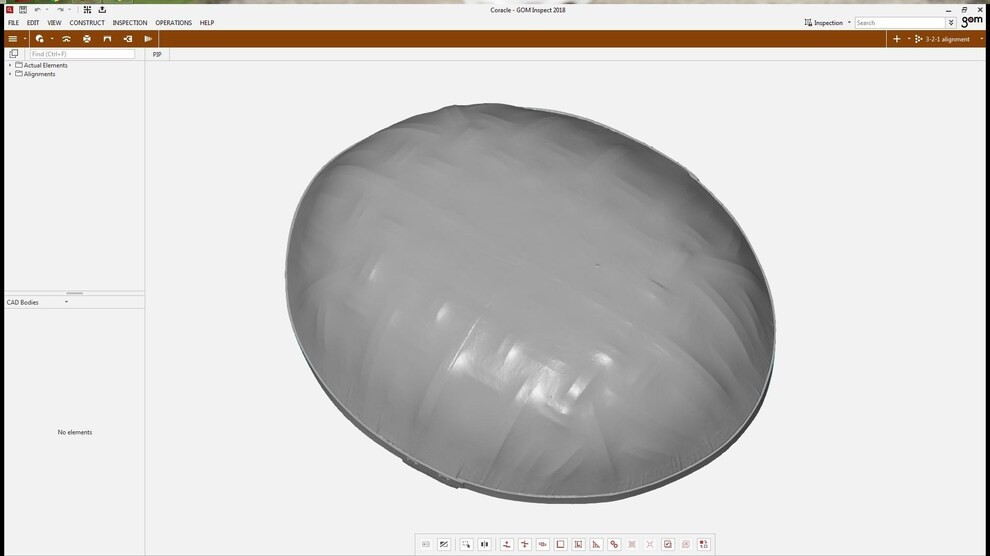Select the Actual Elements folder

pos(42,65)
